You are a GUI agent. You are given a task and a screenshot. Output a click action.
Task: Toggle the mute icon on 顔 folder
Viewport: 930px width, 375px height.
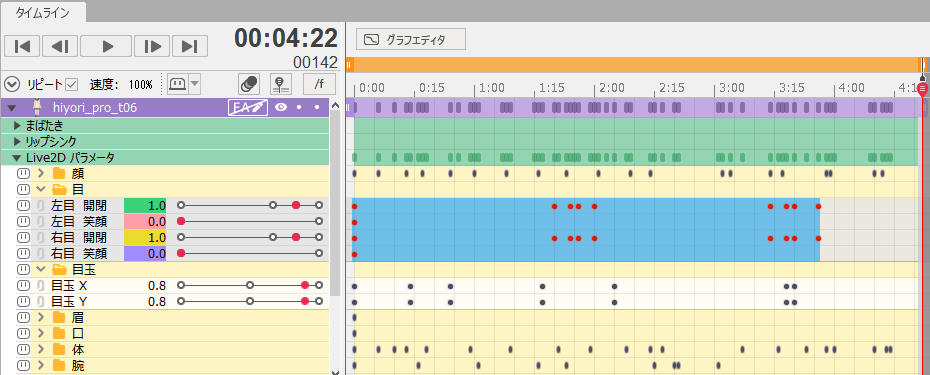pyautogui.click(x=23, y=173)
